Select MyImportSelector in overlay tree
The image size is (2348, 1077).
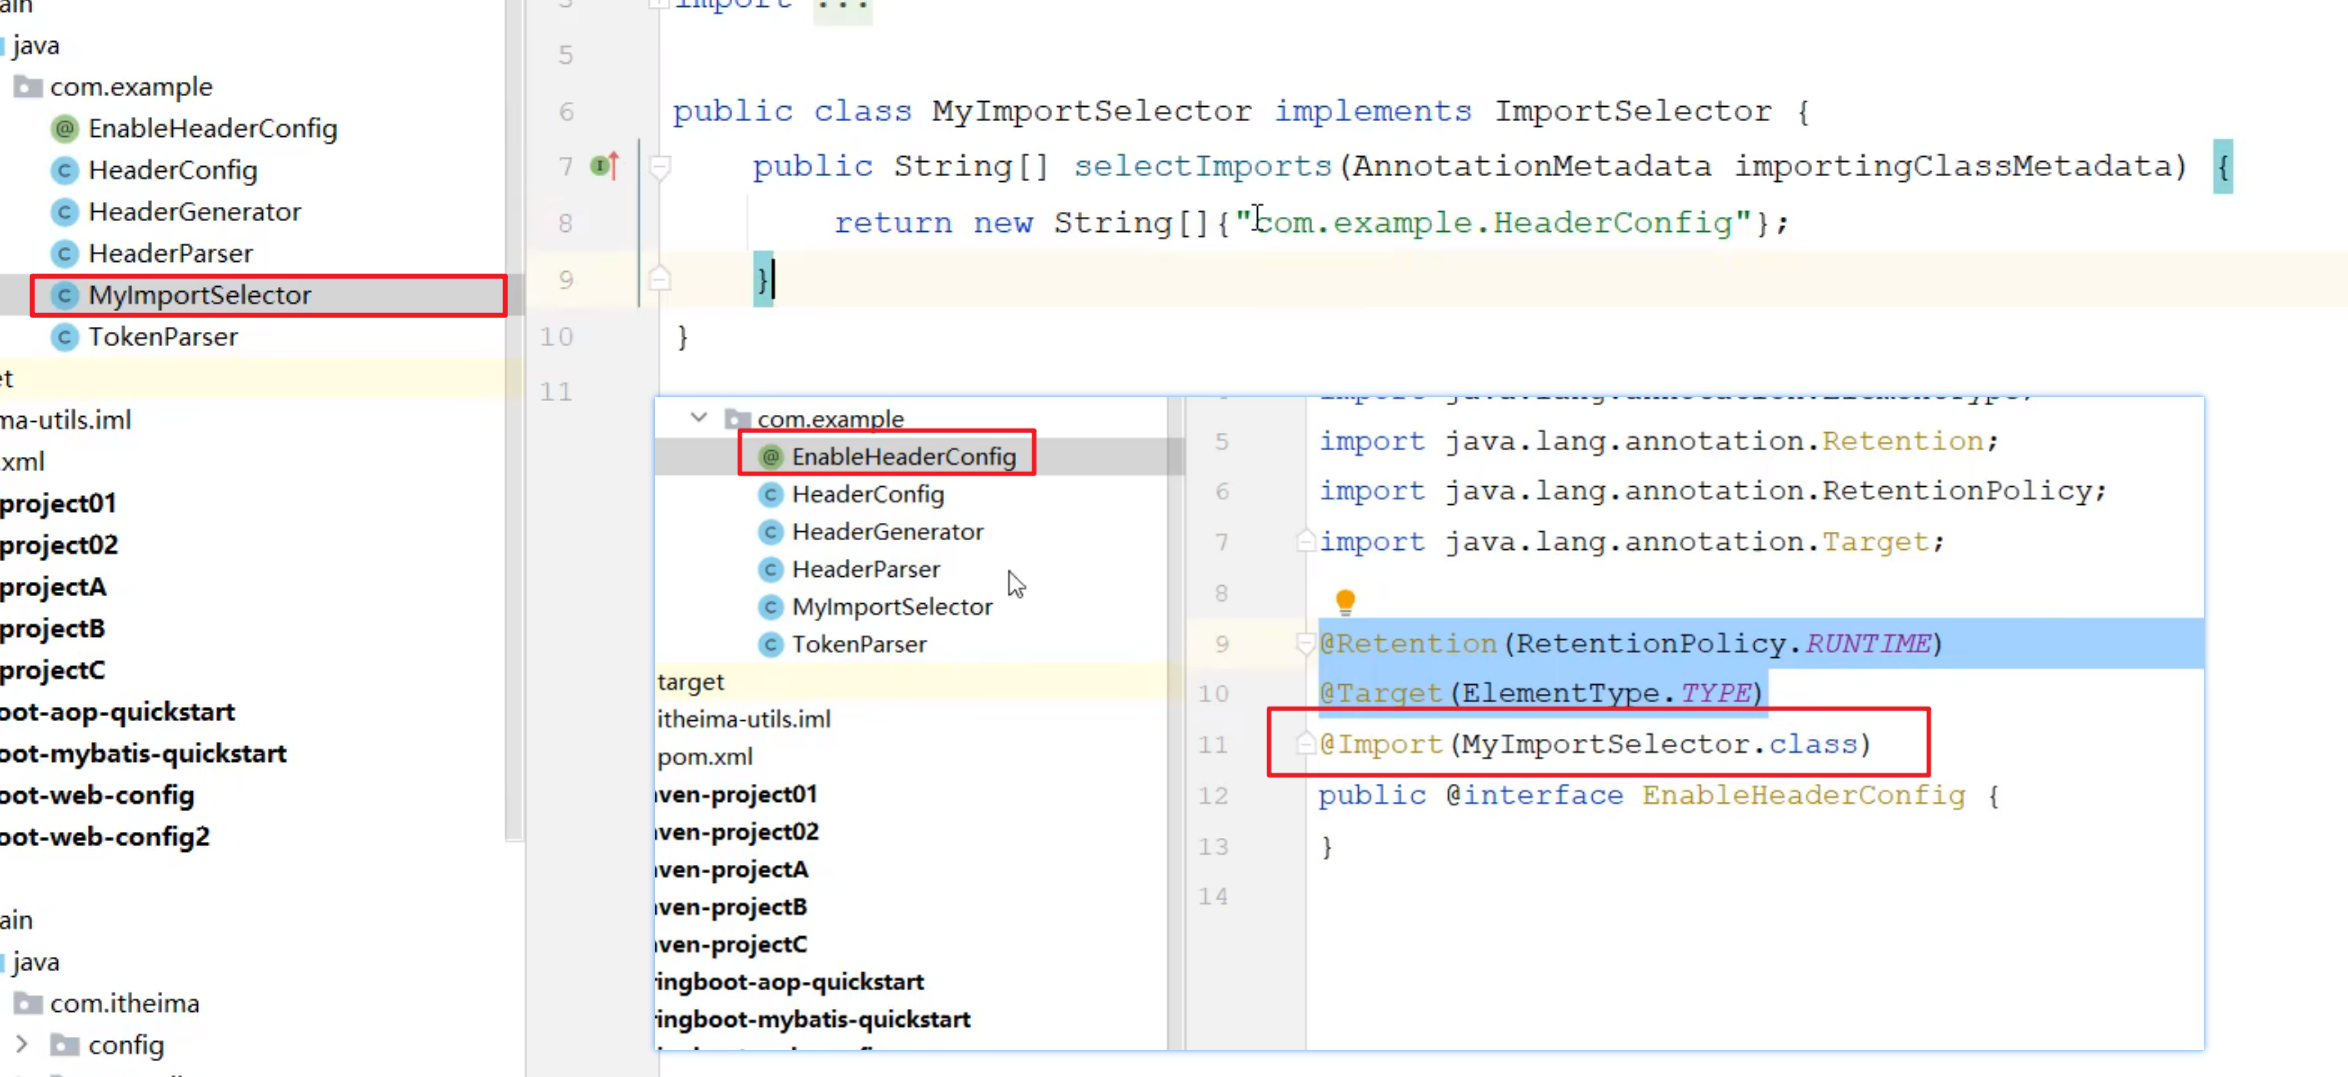click(x=892, y=607)
